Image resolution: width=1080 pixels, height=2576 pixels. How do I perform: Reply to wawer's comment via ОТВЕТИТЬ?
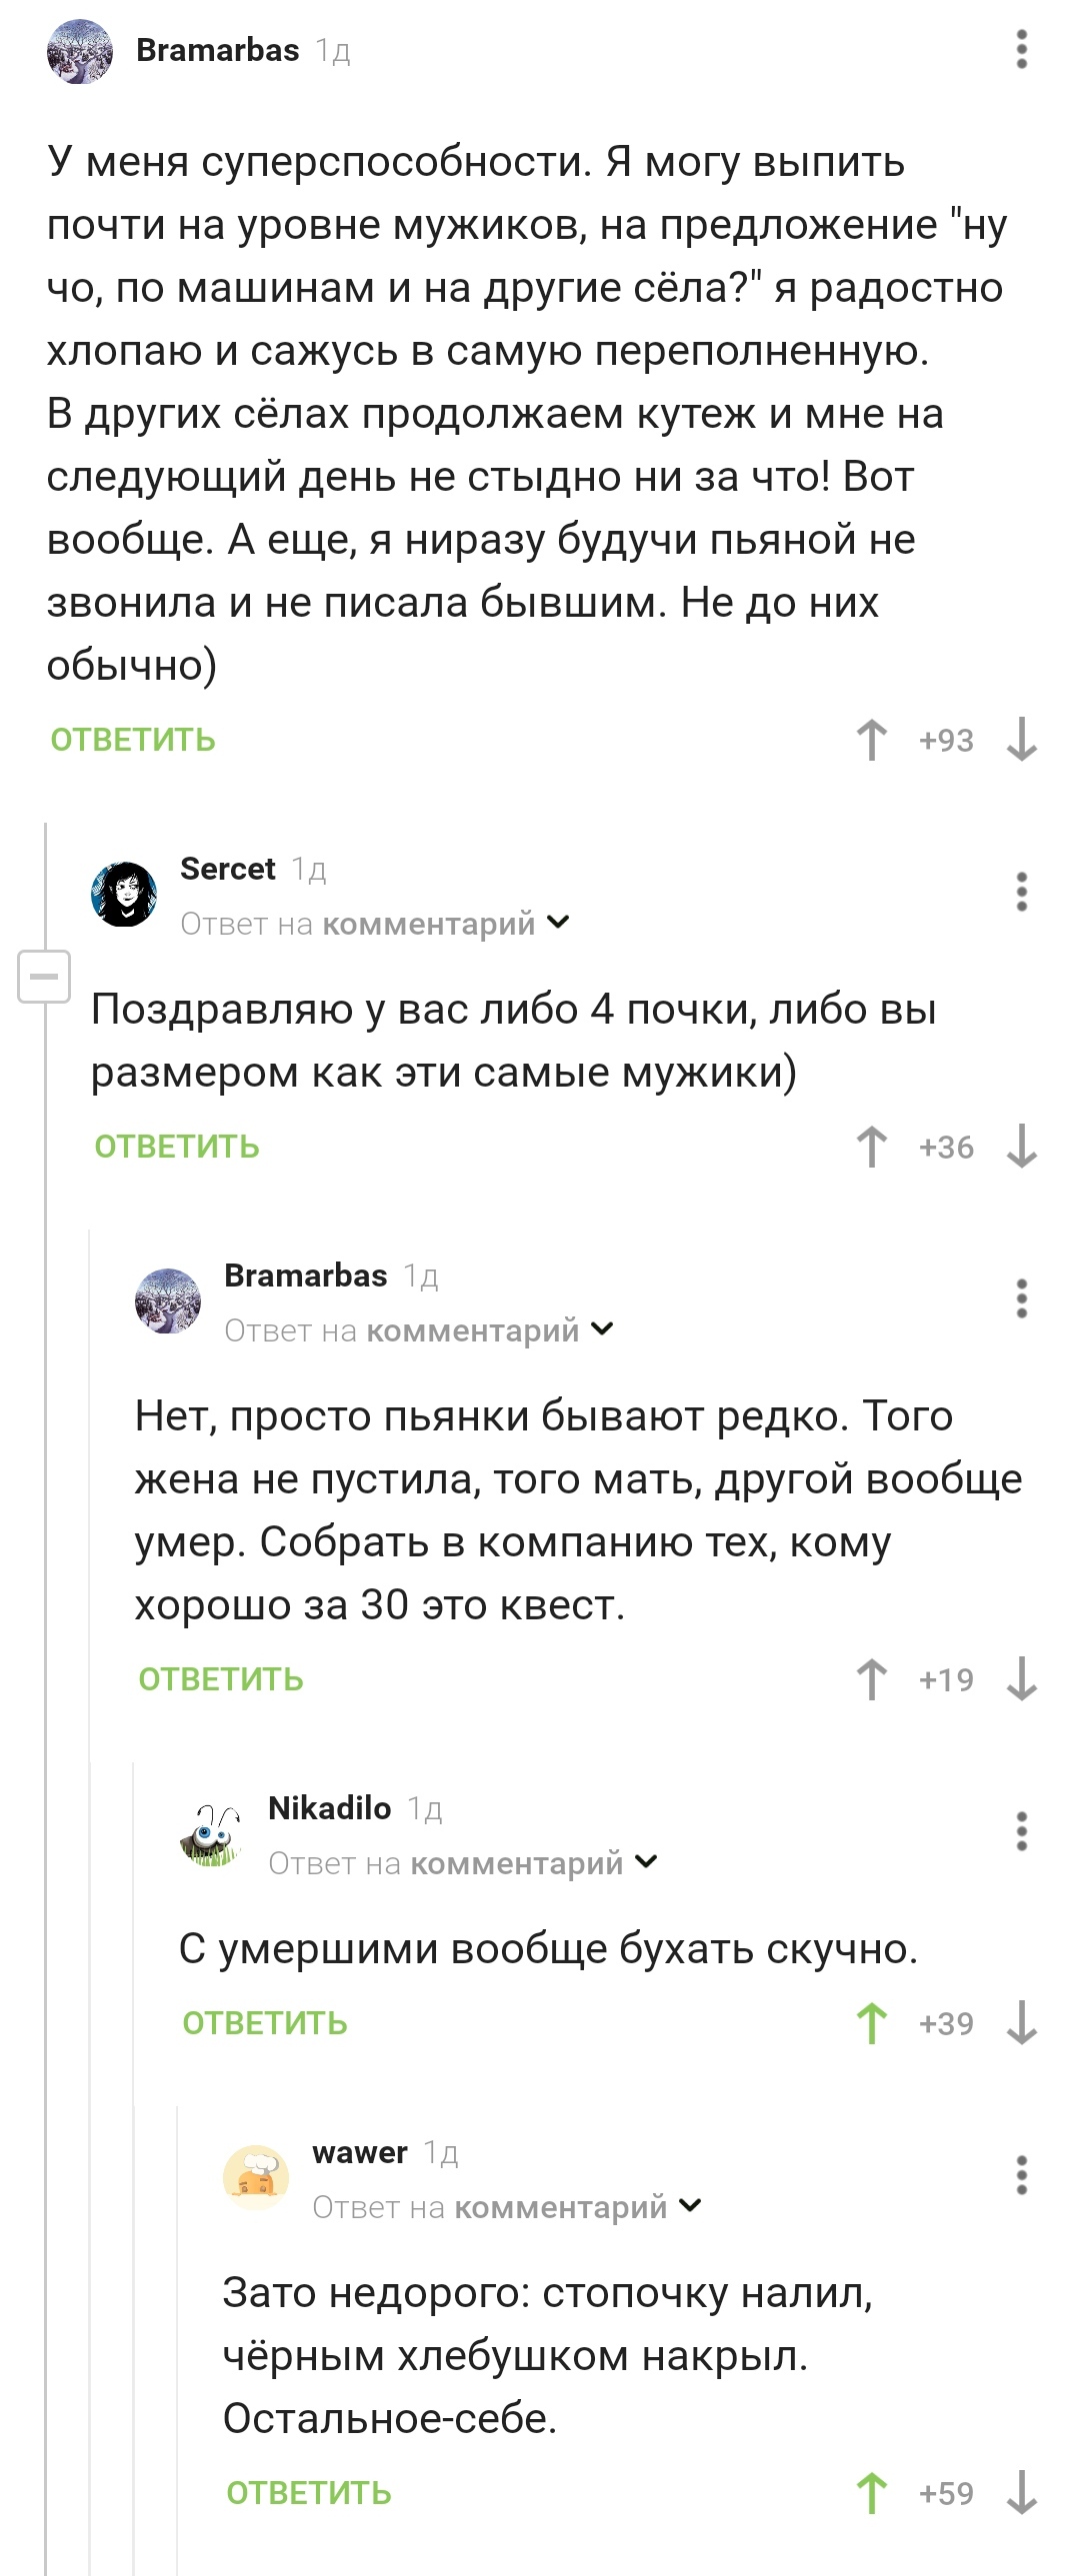309,2493
